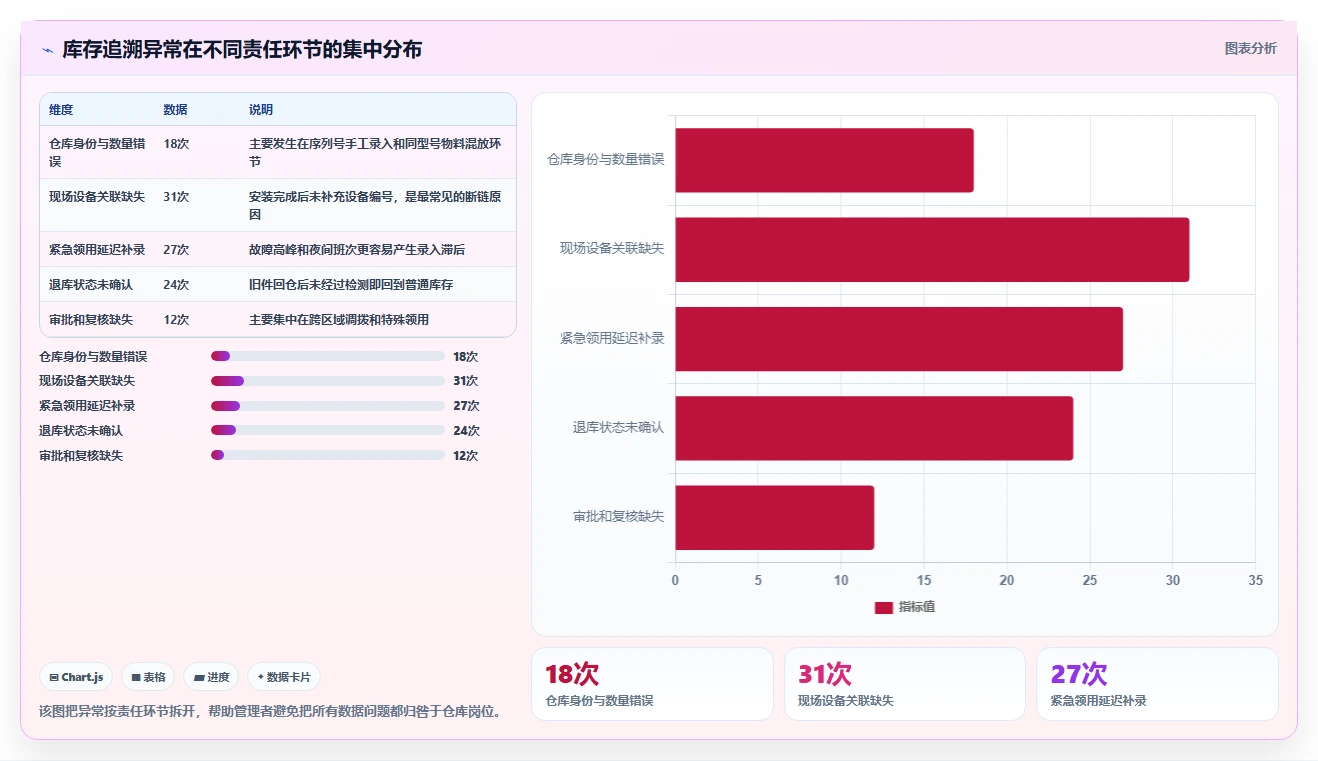Click the icon beside the 库存追溯异常 title
The width and height of the screenshot is (1318, 761).
[x=47, y=50]
